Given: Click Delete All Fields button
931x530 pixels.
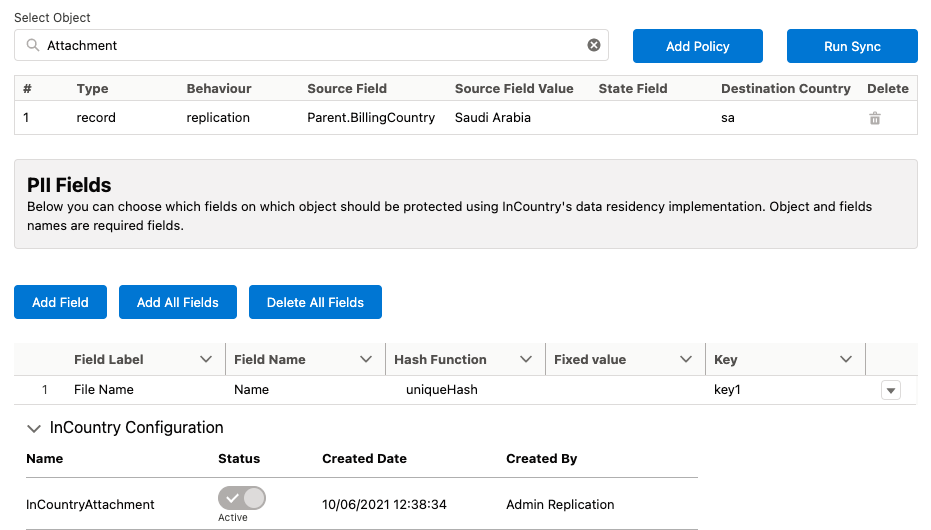Looking at the screenshot, I should click(x=315, y=302).
